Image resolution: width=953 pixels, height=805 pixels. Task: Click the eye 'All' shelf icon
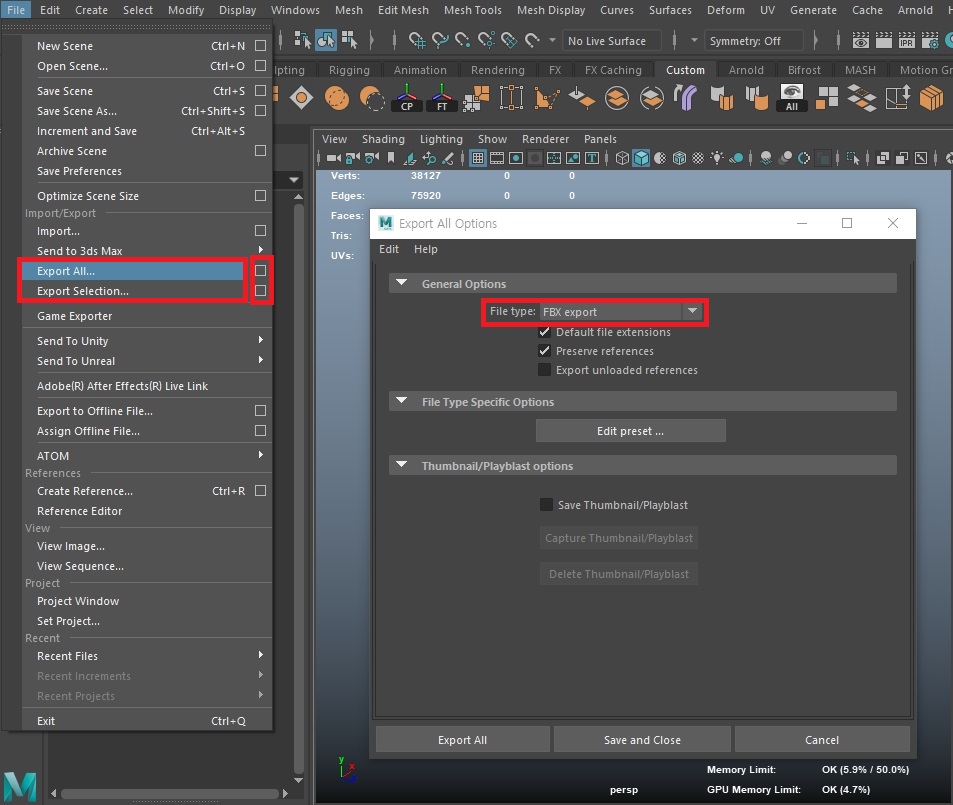coord(791,98)
